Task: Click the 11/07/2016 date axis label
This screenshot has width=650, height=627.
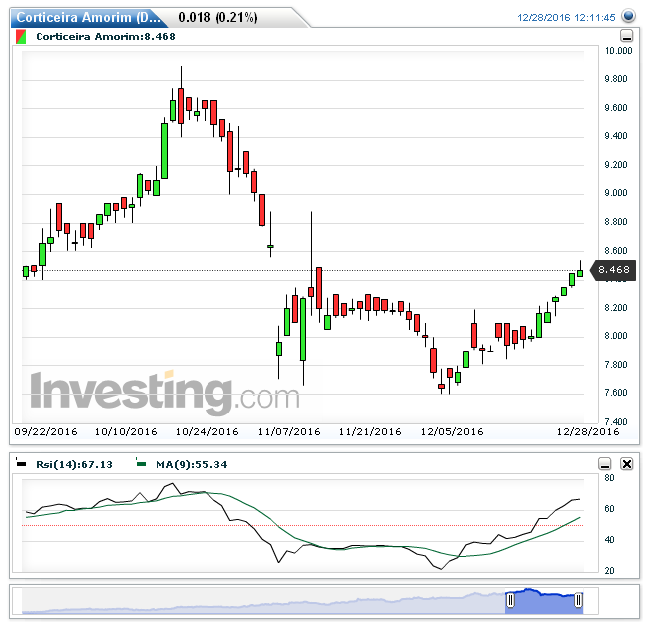Action: click(289, 431)
